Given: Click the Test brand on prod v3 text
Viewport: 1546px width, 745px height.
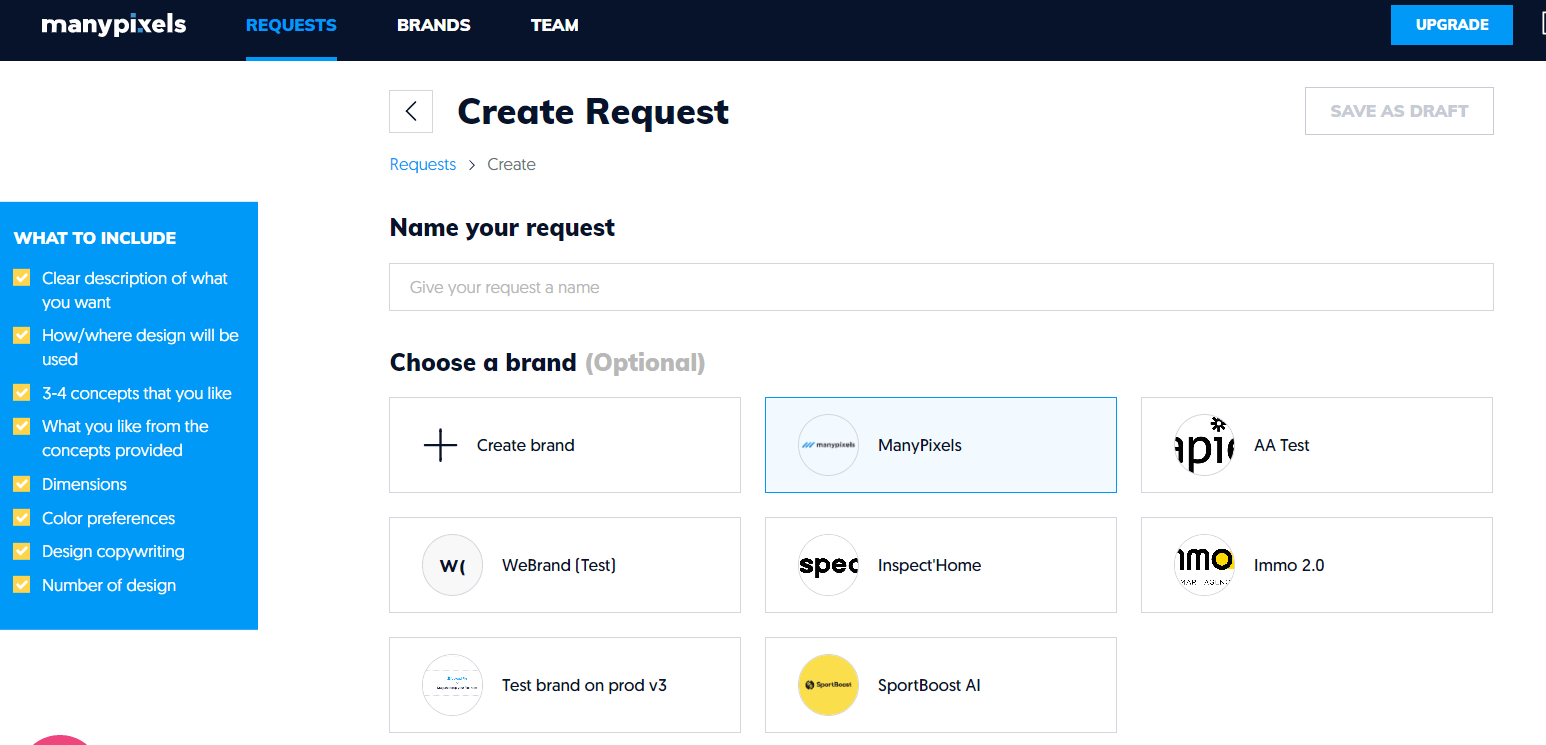Looking at the screenshot, I should (x=584, y=686).
